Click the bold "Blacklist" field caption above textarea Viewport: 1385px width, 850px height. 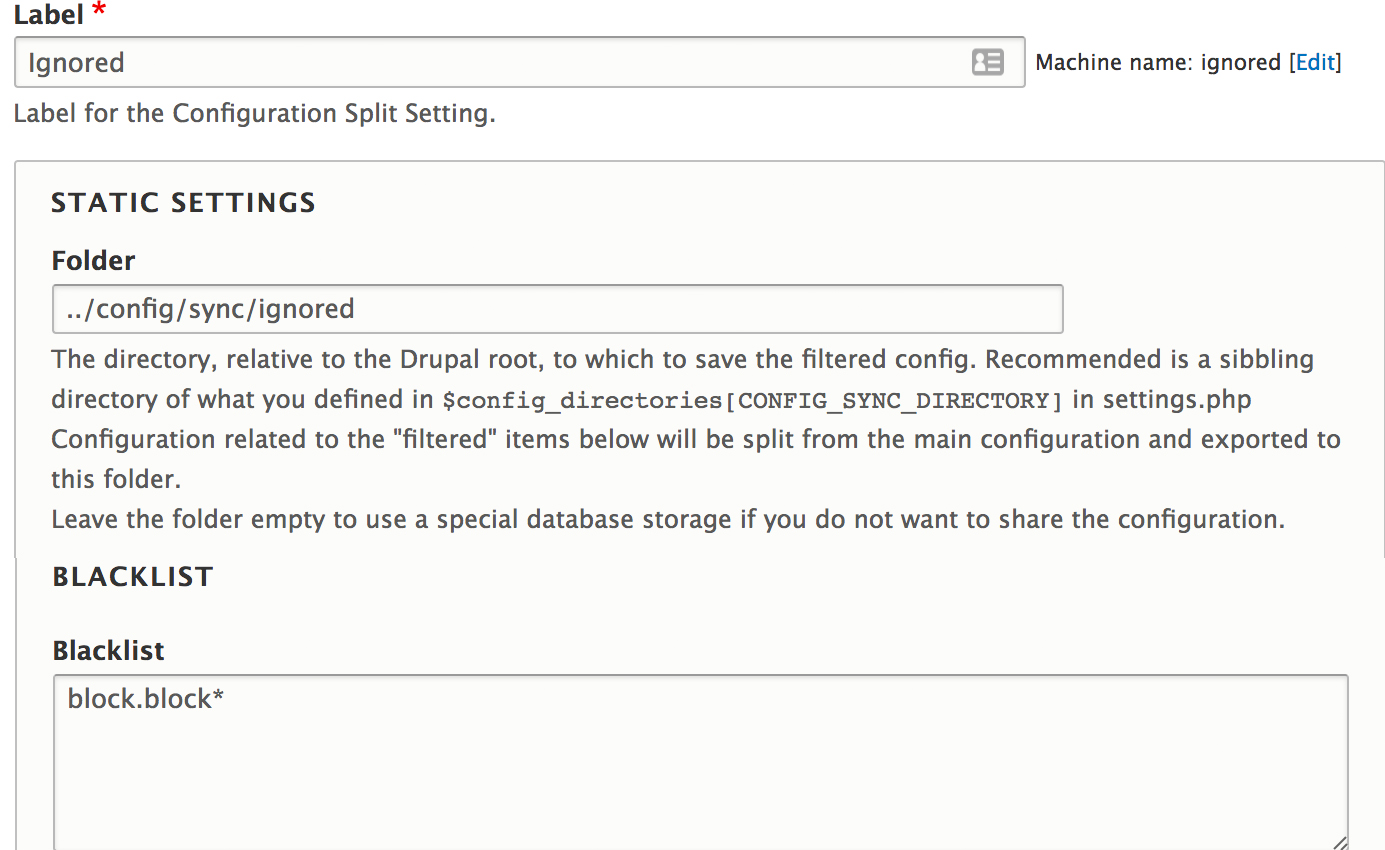click(x=108, y=650)
